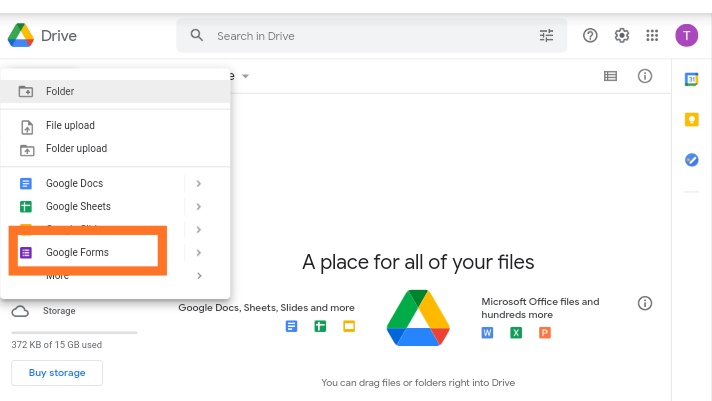Open Settings gear icon

(x=622, y=35)
